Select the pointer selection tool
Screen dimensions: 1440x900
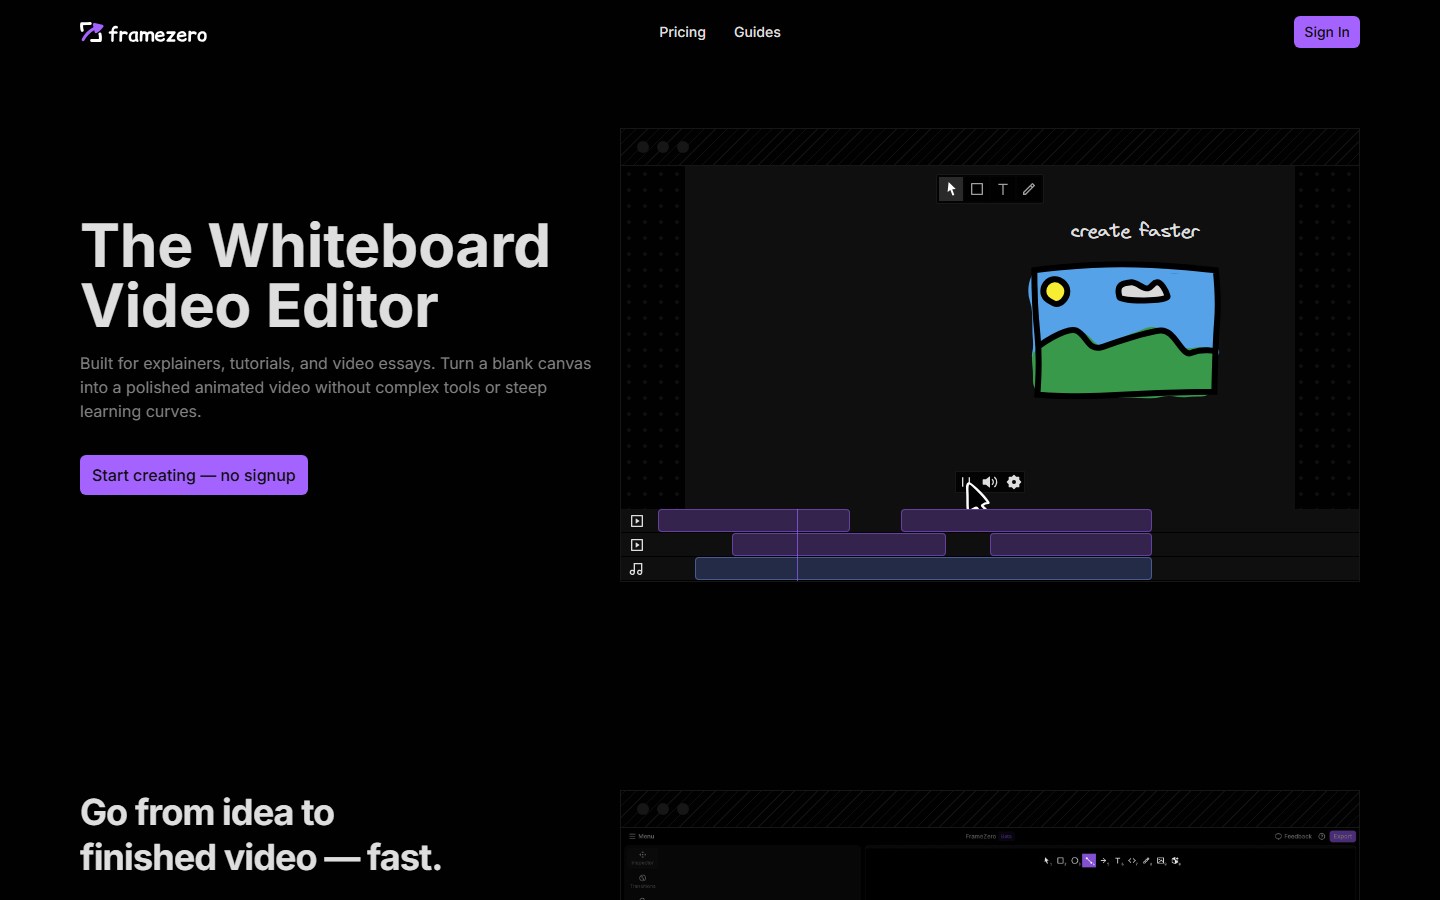click(950, 189)
